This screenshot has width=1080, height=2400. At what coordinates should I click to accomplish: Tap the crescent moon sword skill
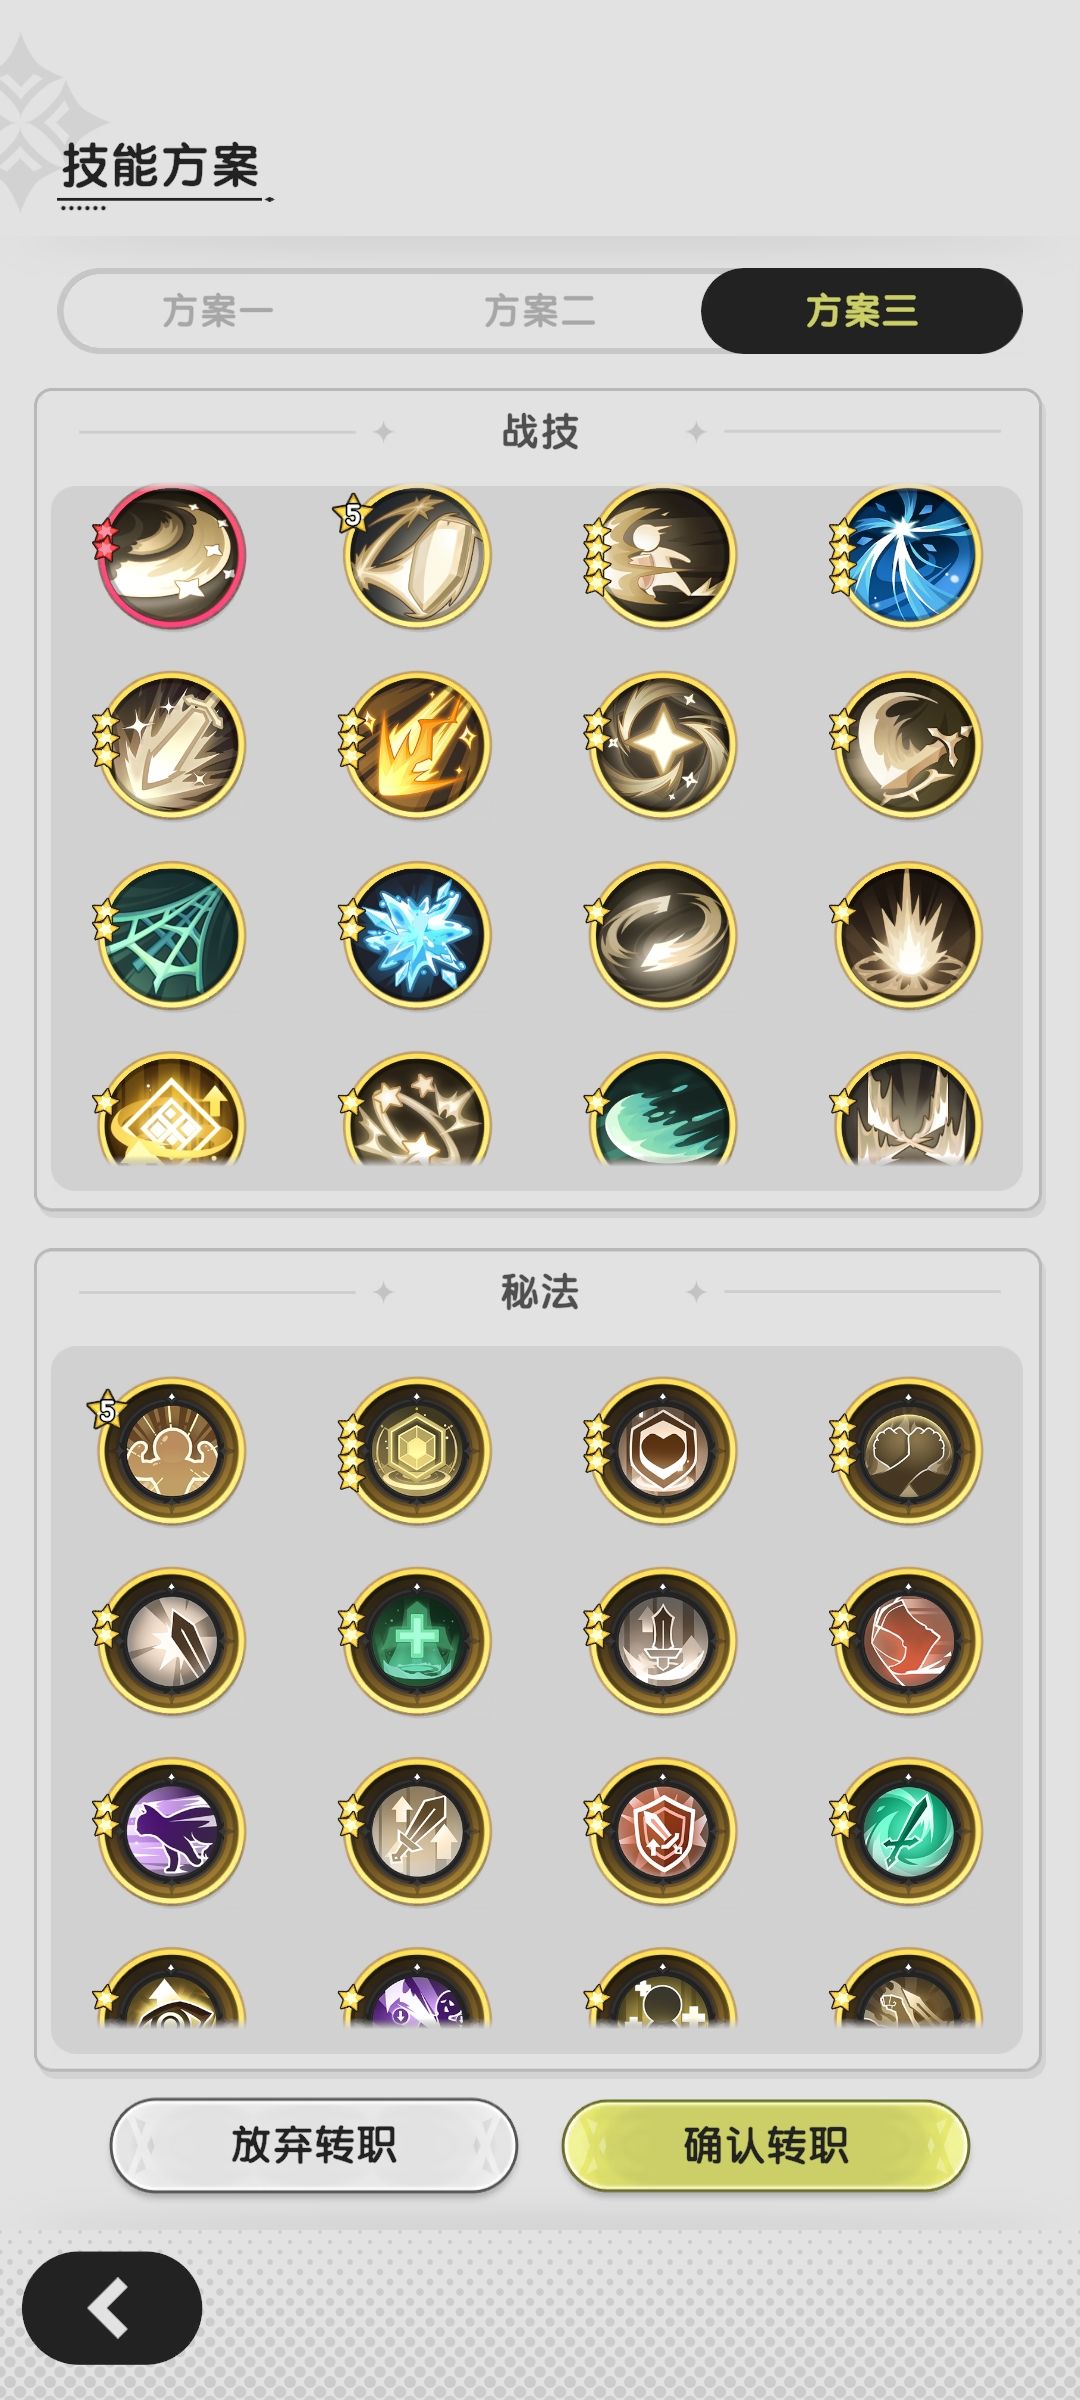pyautogui.click(x=908, y=746)
